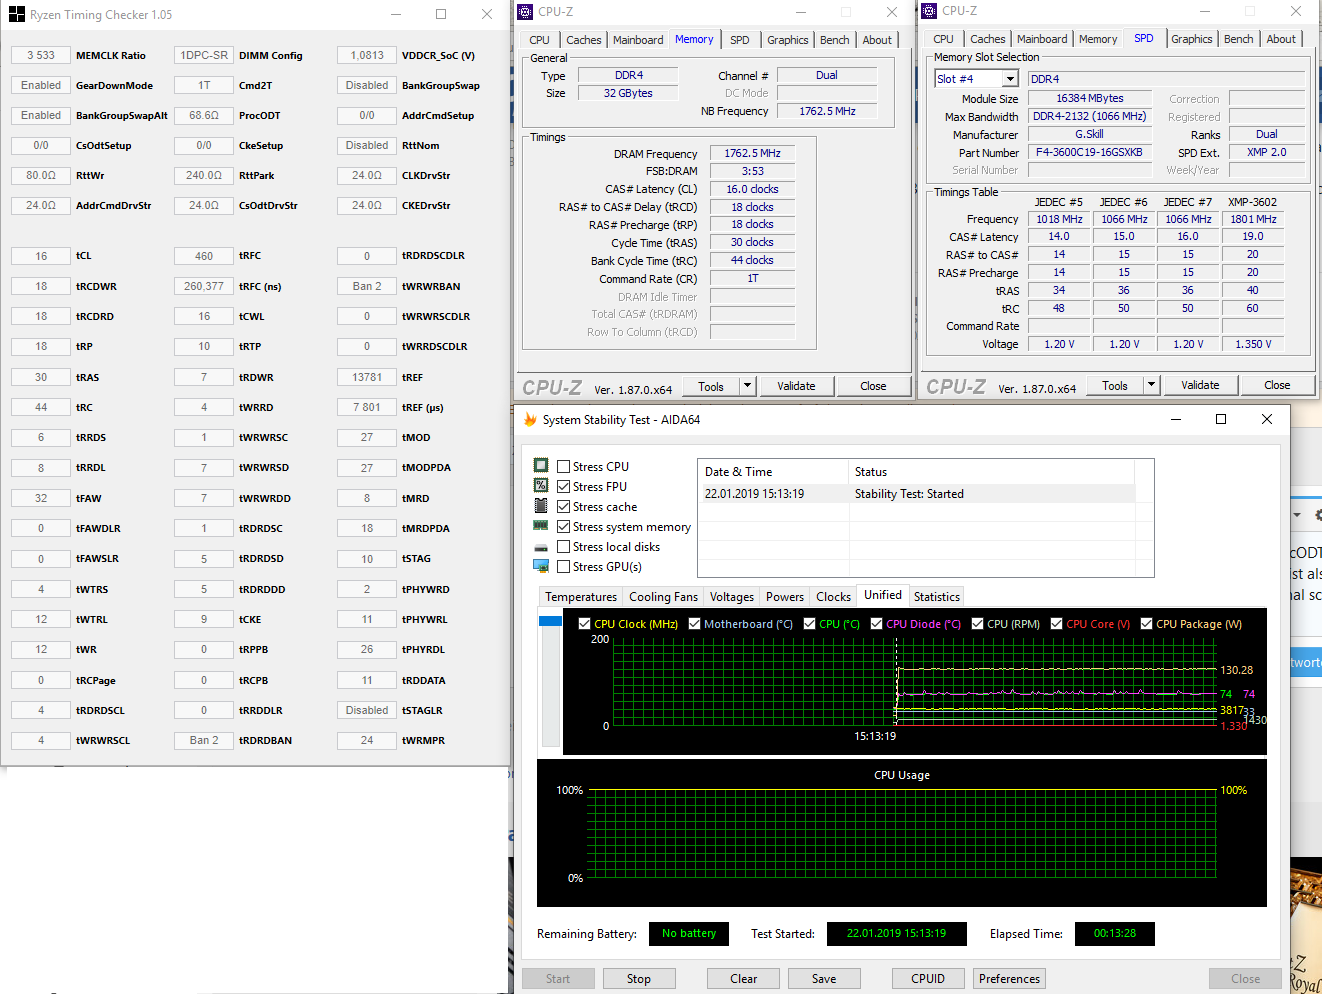Open Preferences in AIDA64 stability test
This screenshot has height=994, width=1322.
1010,979
